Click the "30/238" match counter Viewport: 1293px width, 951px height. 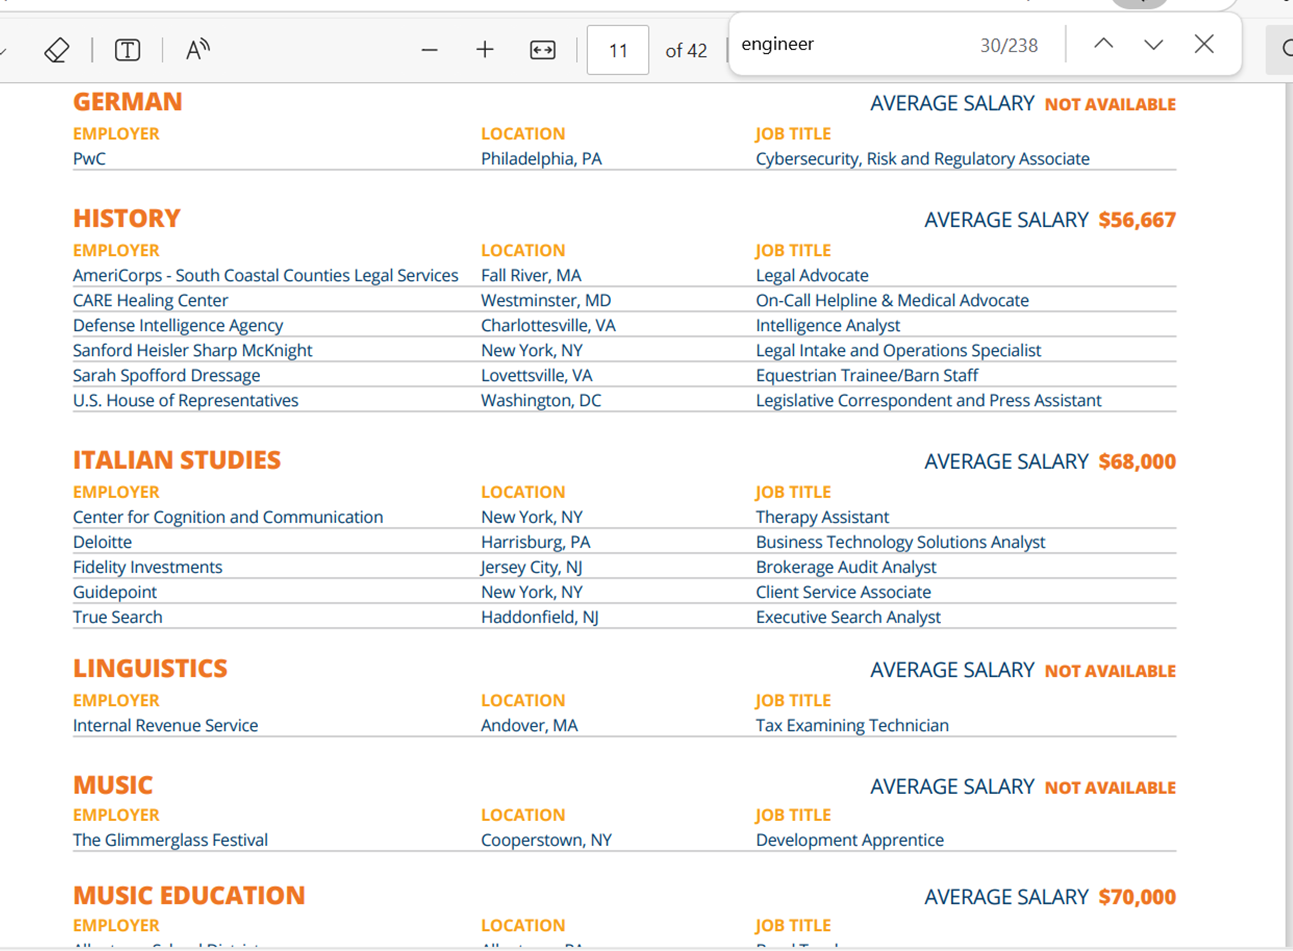[1009, 45]
